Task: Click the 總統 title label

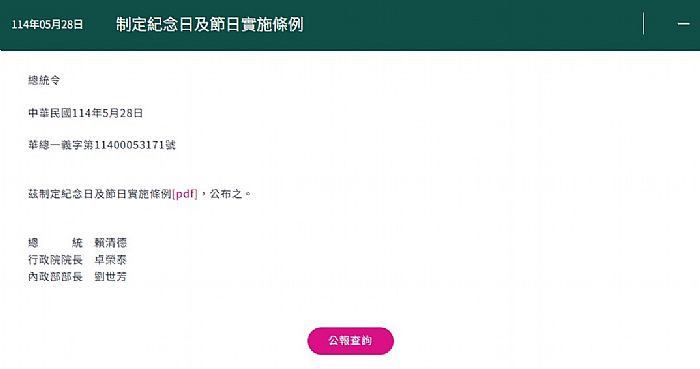Action: pos(55,243)
